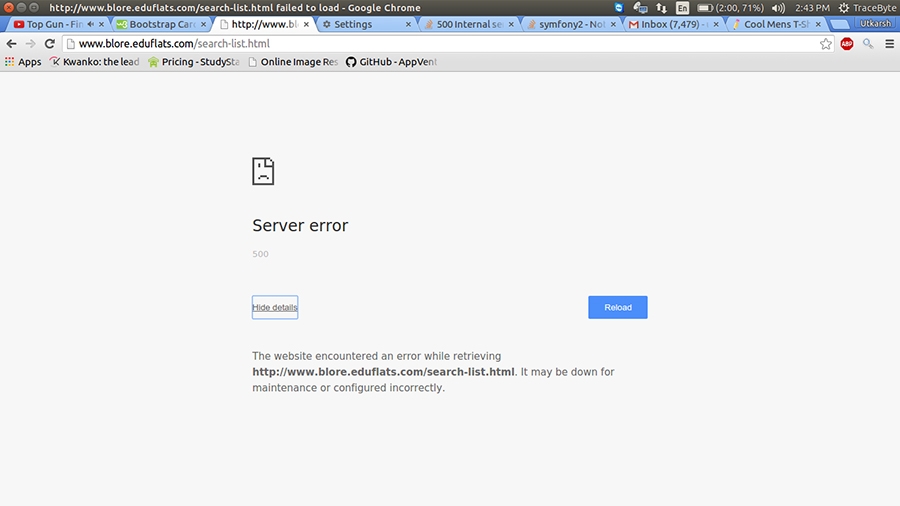Click the browser back arrow
This screenshot has height=506, width=900.
coord(12,44)
